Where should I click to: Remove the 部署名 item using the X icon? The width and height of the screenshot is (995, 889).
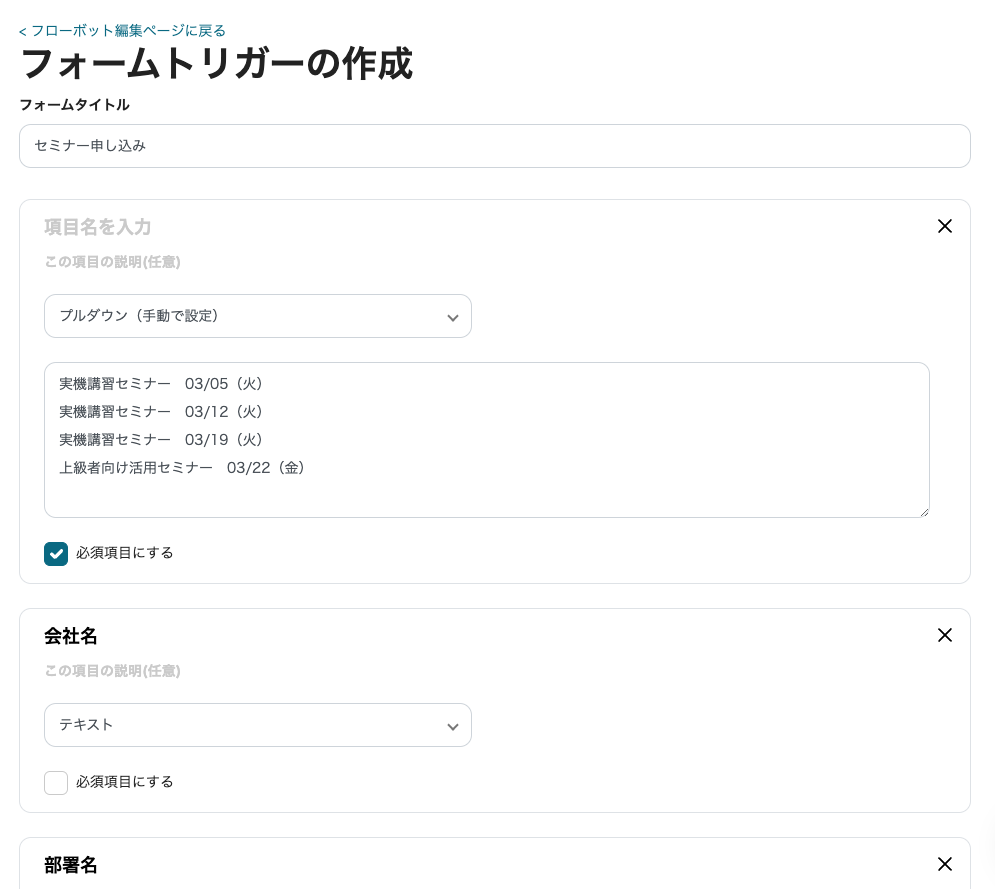click(x=944, y=864)
